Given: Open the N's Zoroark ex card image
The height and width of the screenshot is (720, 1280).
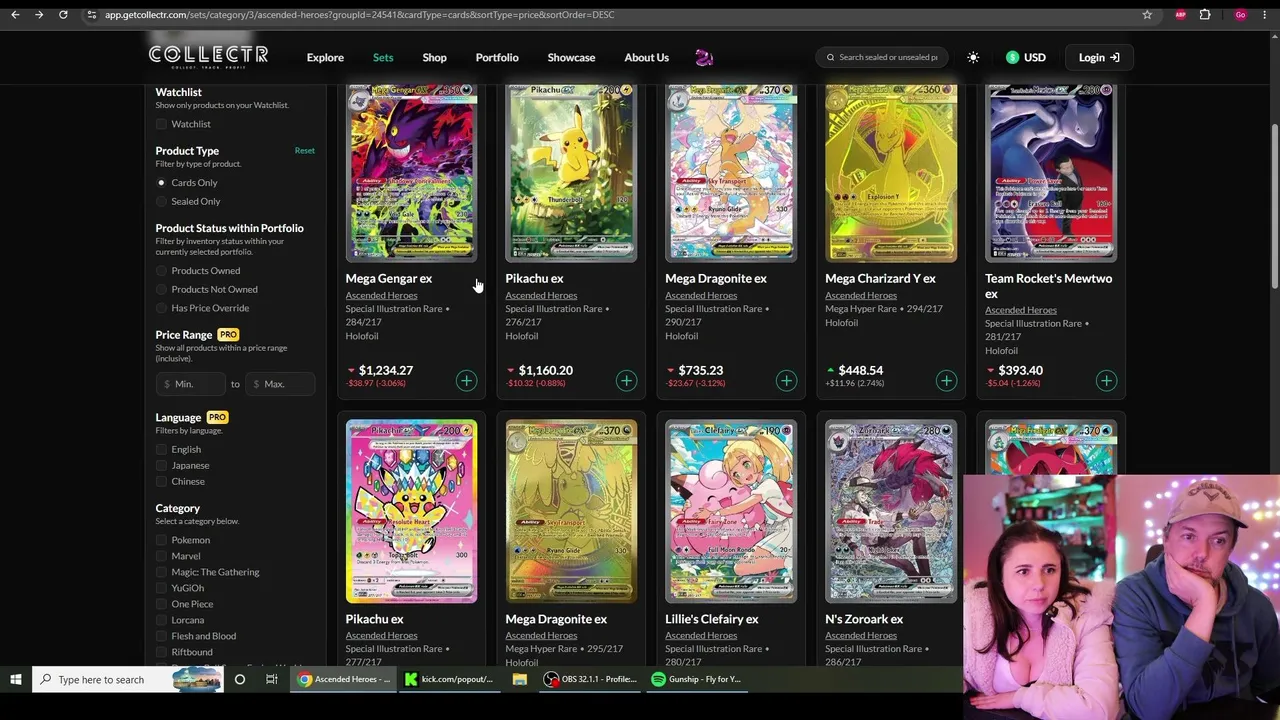Looking at the screenshot, I should pos(891,511).
